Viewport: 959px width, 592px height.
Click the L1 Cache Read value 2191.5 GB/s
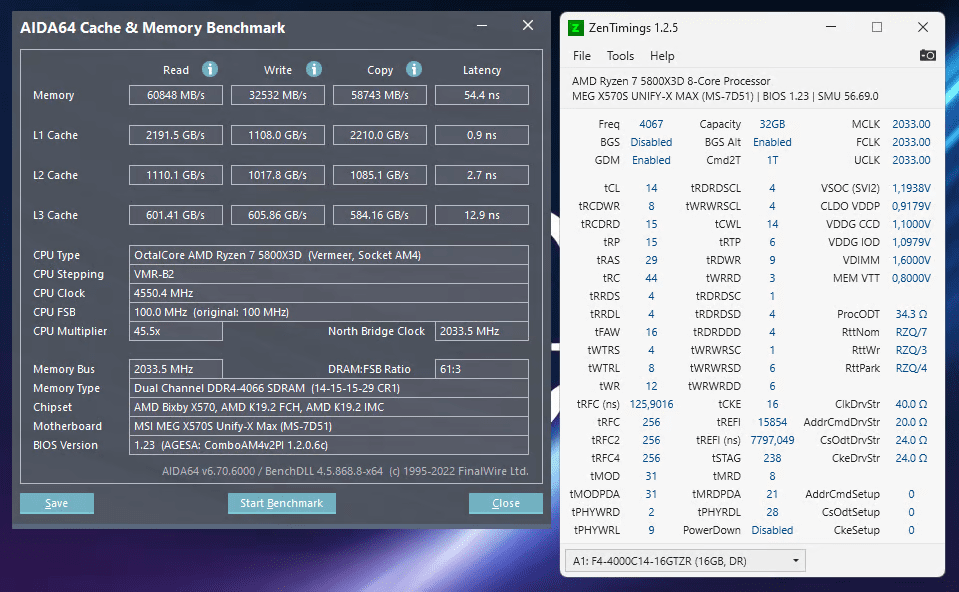point(176,135)
